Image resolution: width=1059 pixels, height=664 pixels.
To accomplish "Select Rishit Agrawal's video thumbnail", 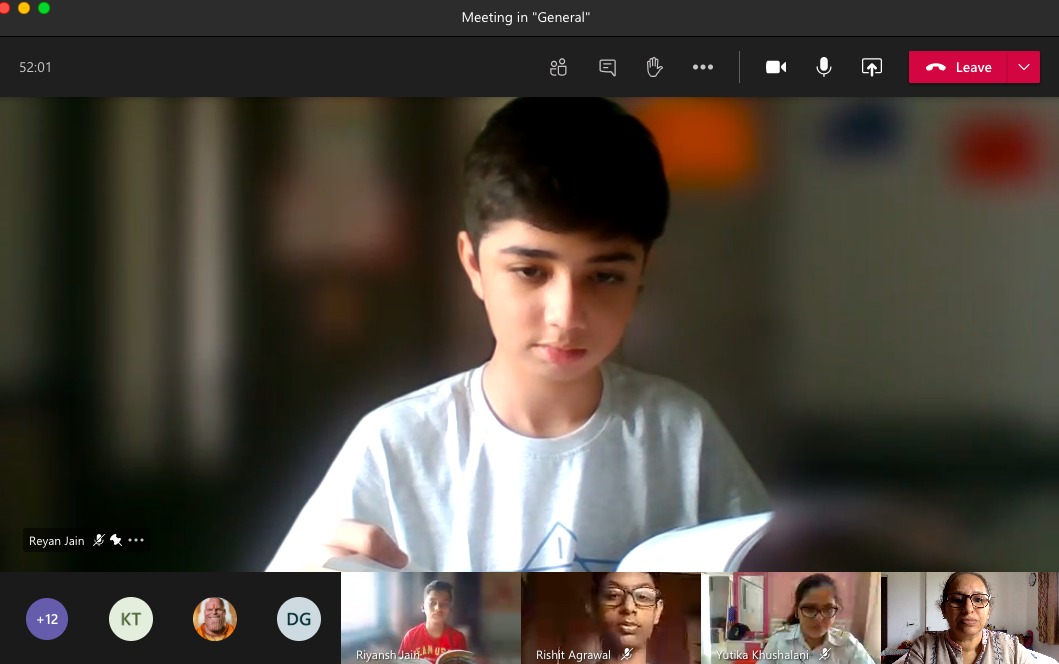I will (611, 618).
